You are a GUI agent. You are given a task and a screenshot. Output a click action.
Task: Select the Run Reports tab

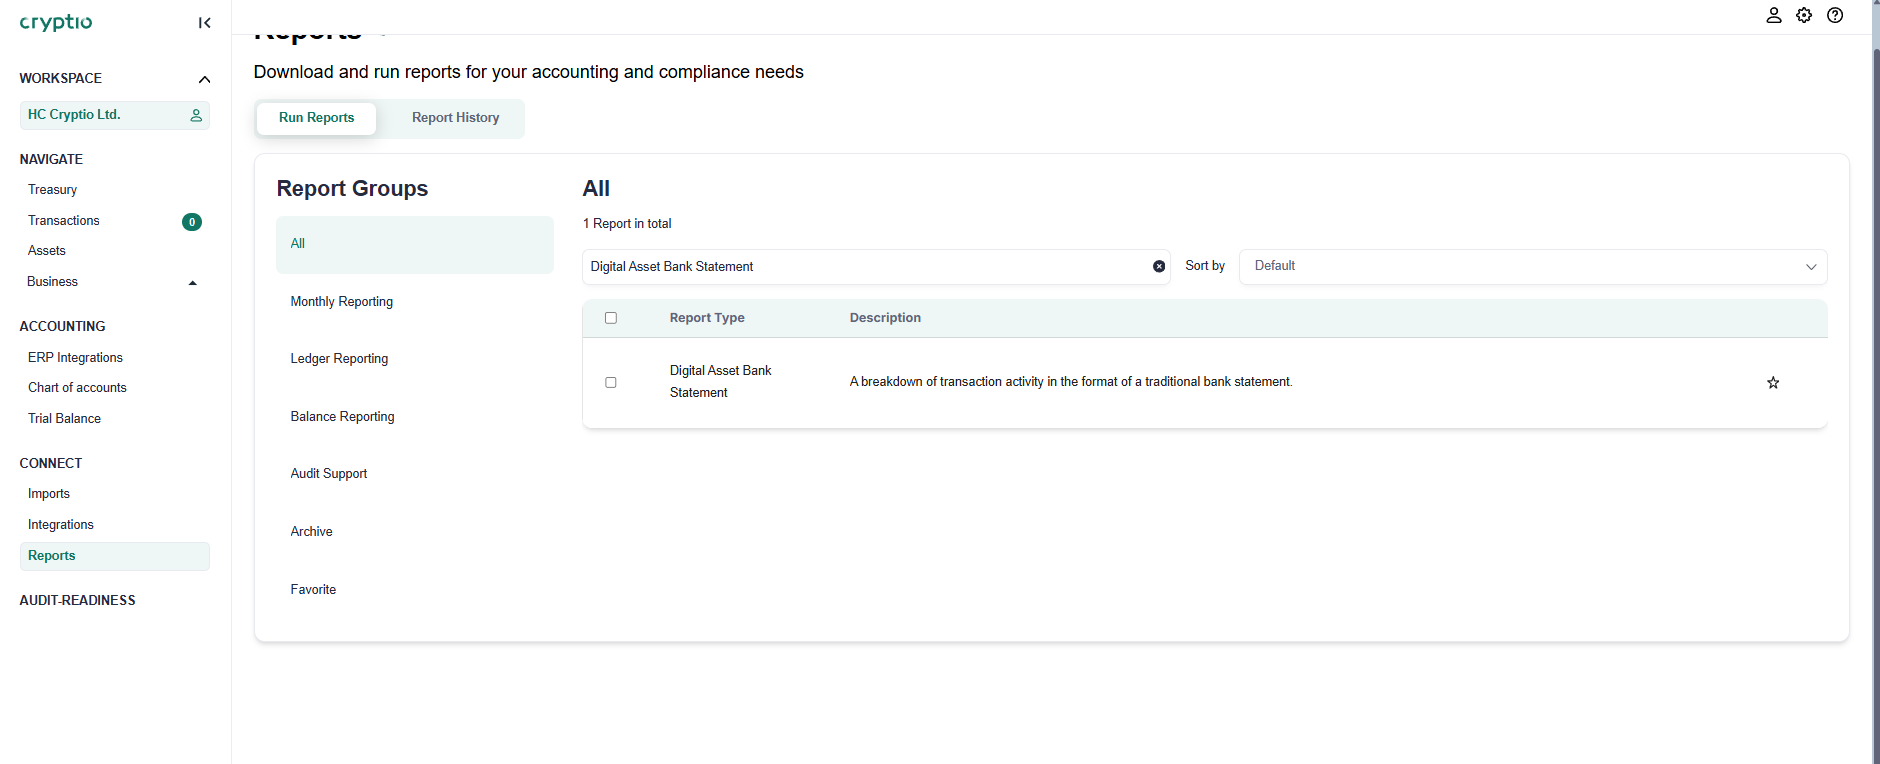(316, 118)
